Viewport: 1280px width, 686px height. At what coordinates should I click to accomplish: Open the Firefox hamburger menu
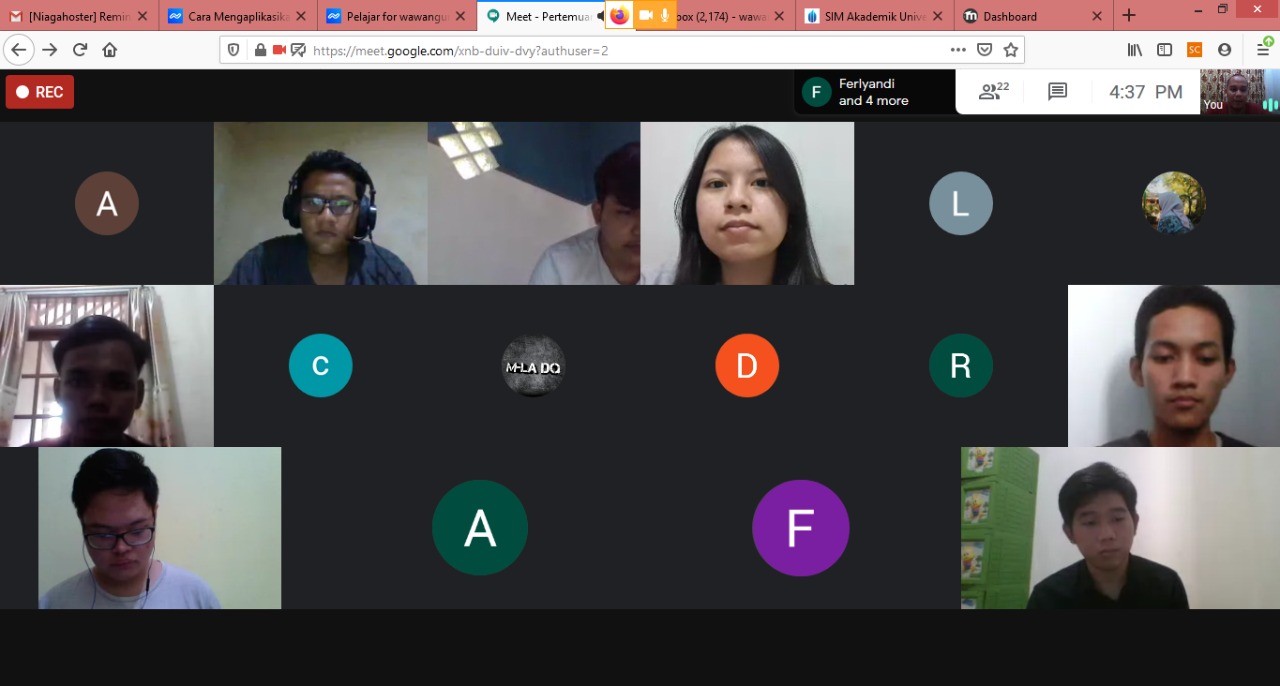click(1263, 50)
